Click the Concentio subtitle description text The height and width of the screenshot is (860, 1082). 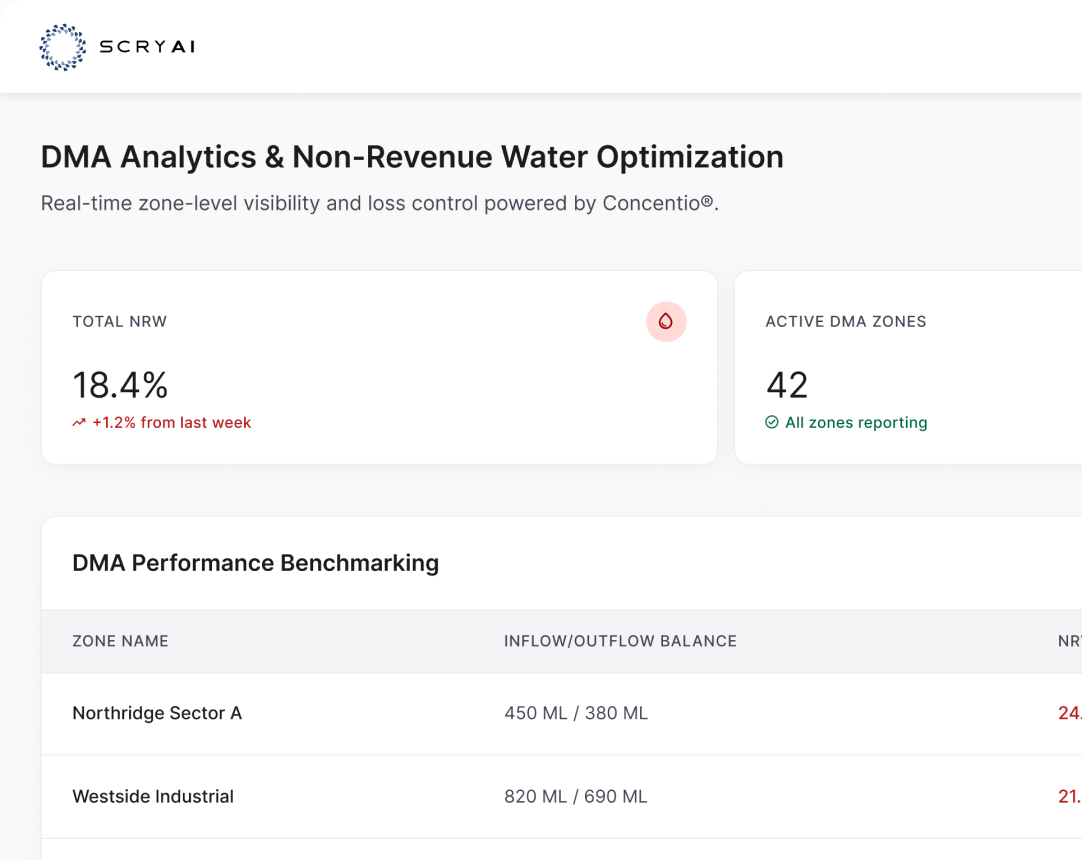(380, 204)
